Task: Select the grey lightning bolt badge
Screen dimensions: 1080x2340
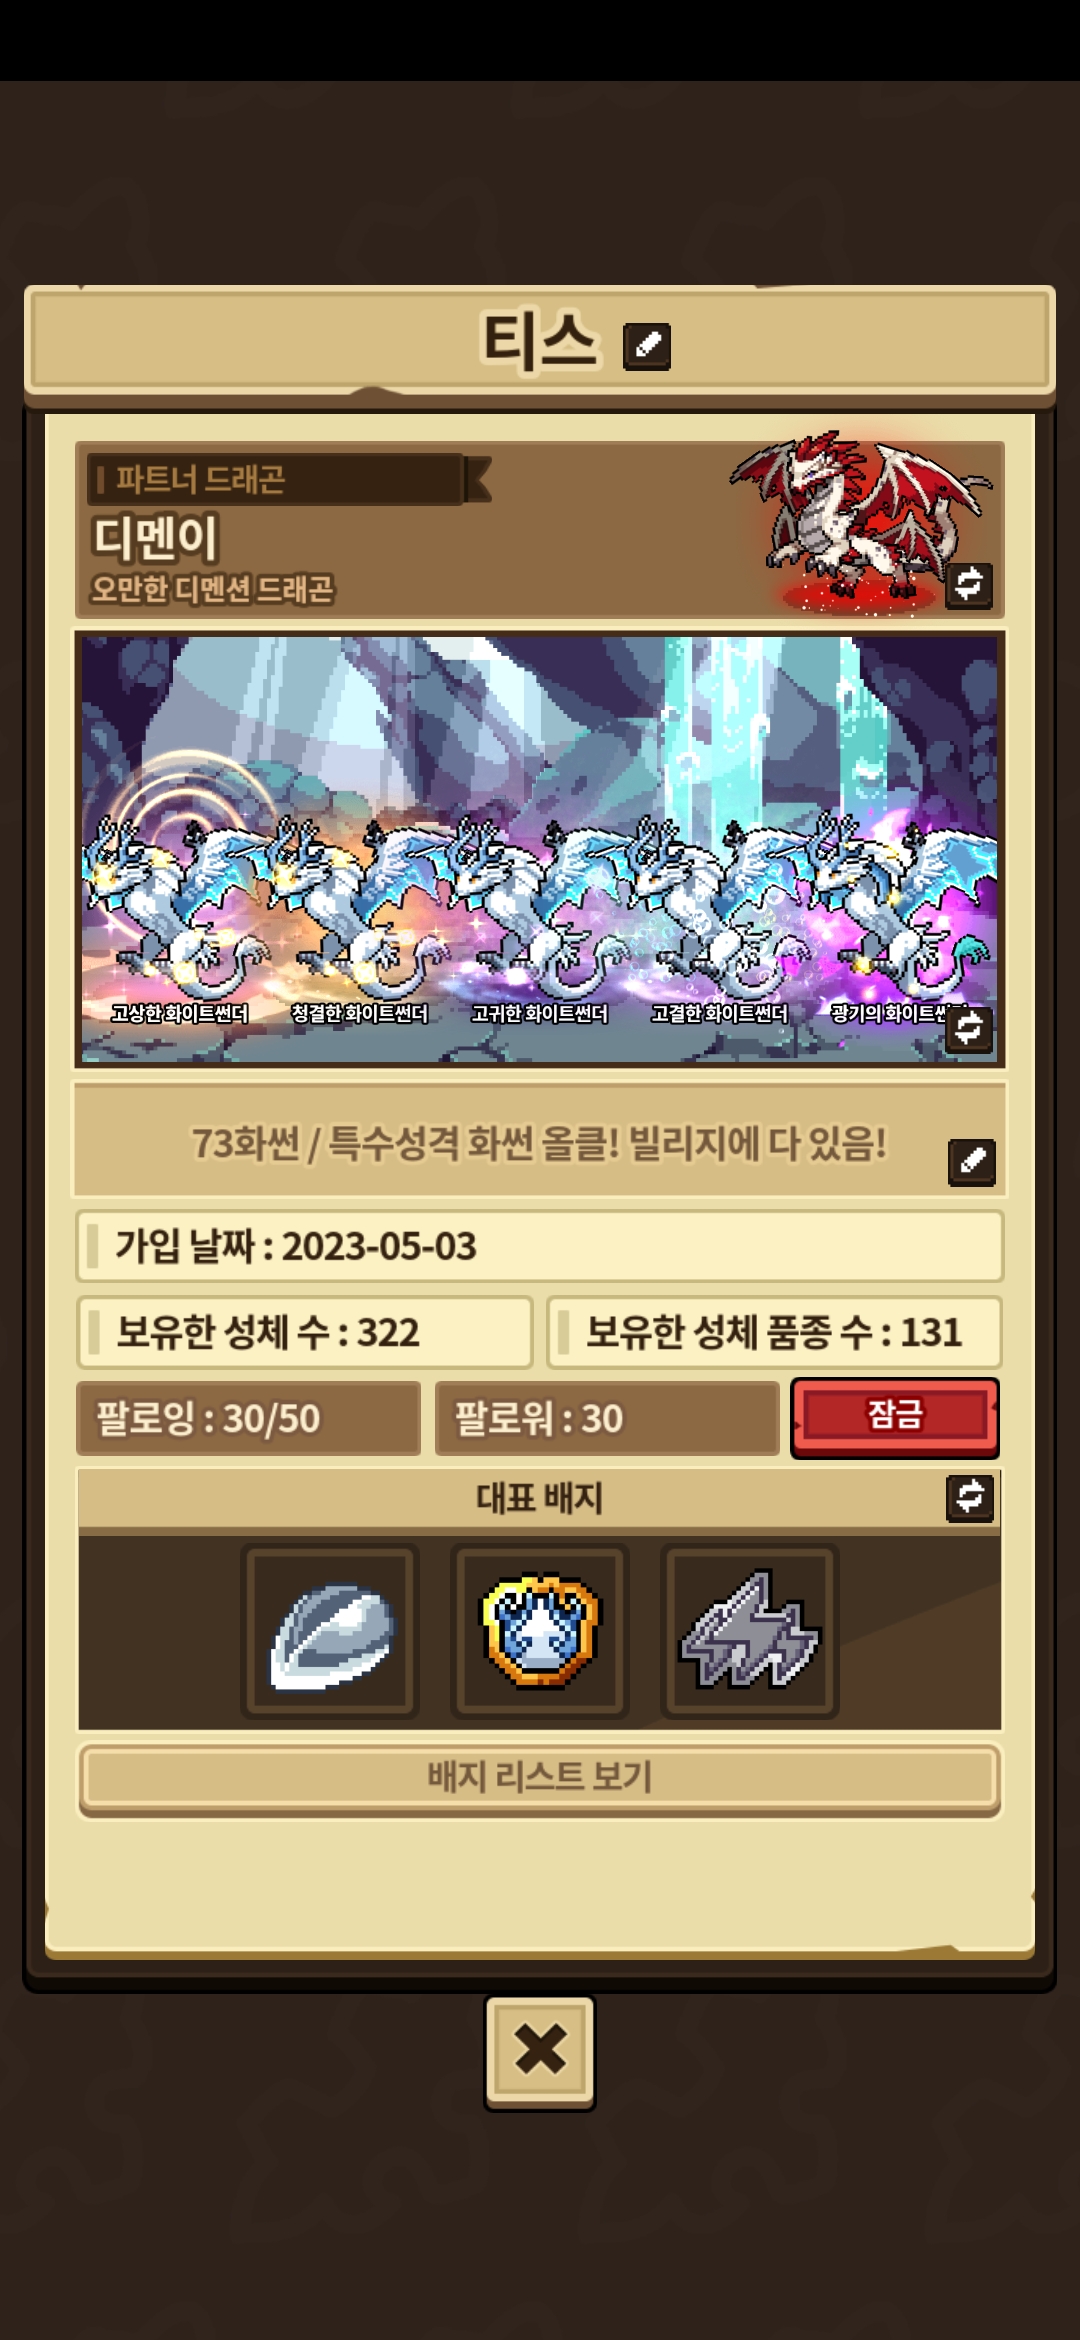Action: 750,1631
